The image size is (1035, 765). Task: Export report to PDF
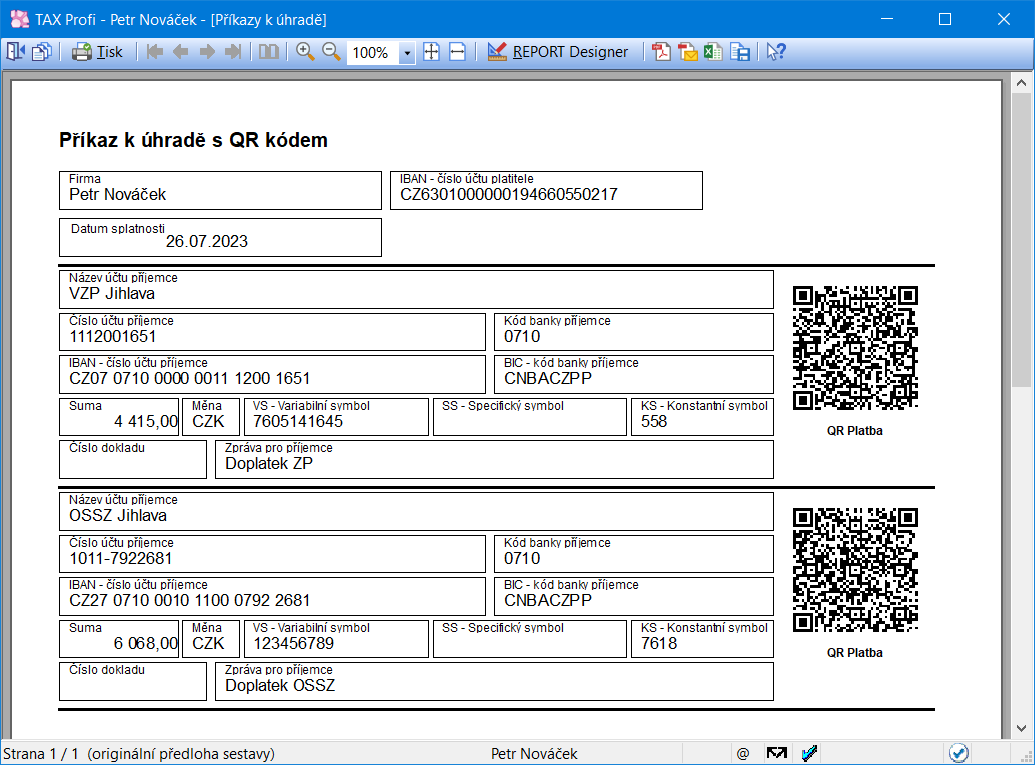coord(661,51)
